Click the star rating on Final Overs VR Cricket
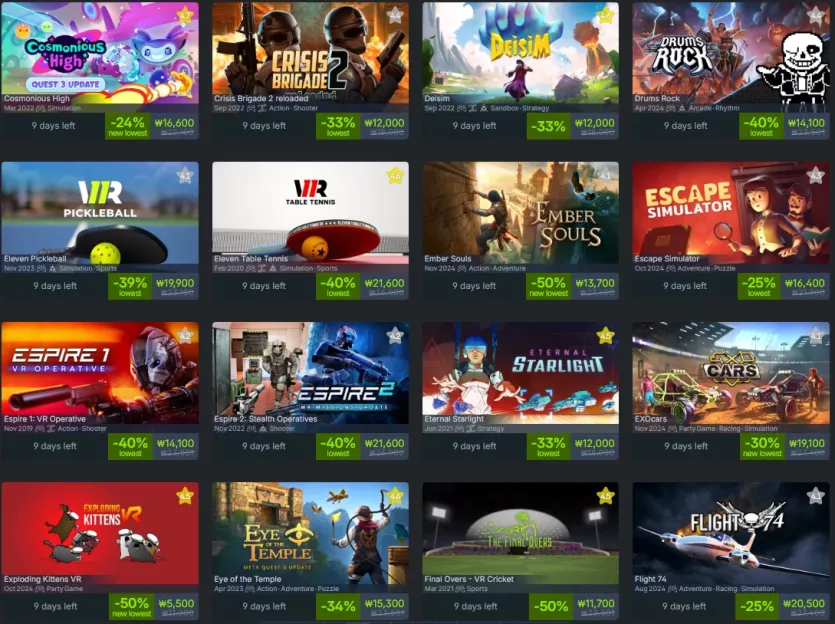The image size is (835, 624). coord(605,496)
